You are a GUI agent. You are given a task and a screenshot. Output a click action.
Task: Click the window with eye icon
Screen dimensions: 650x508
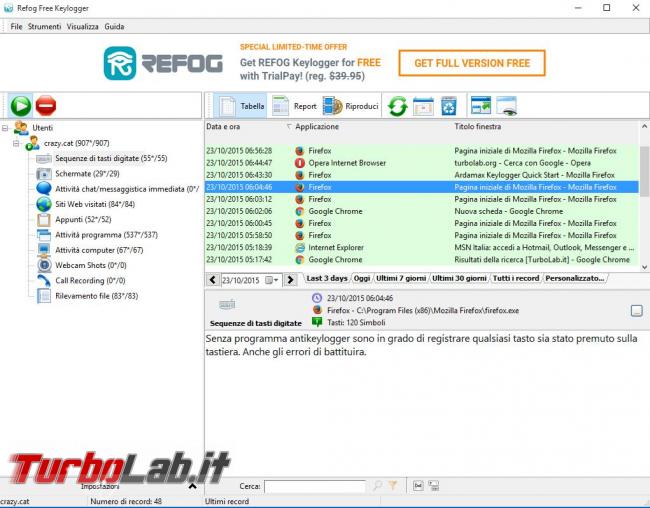click(507, 105)
